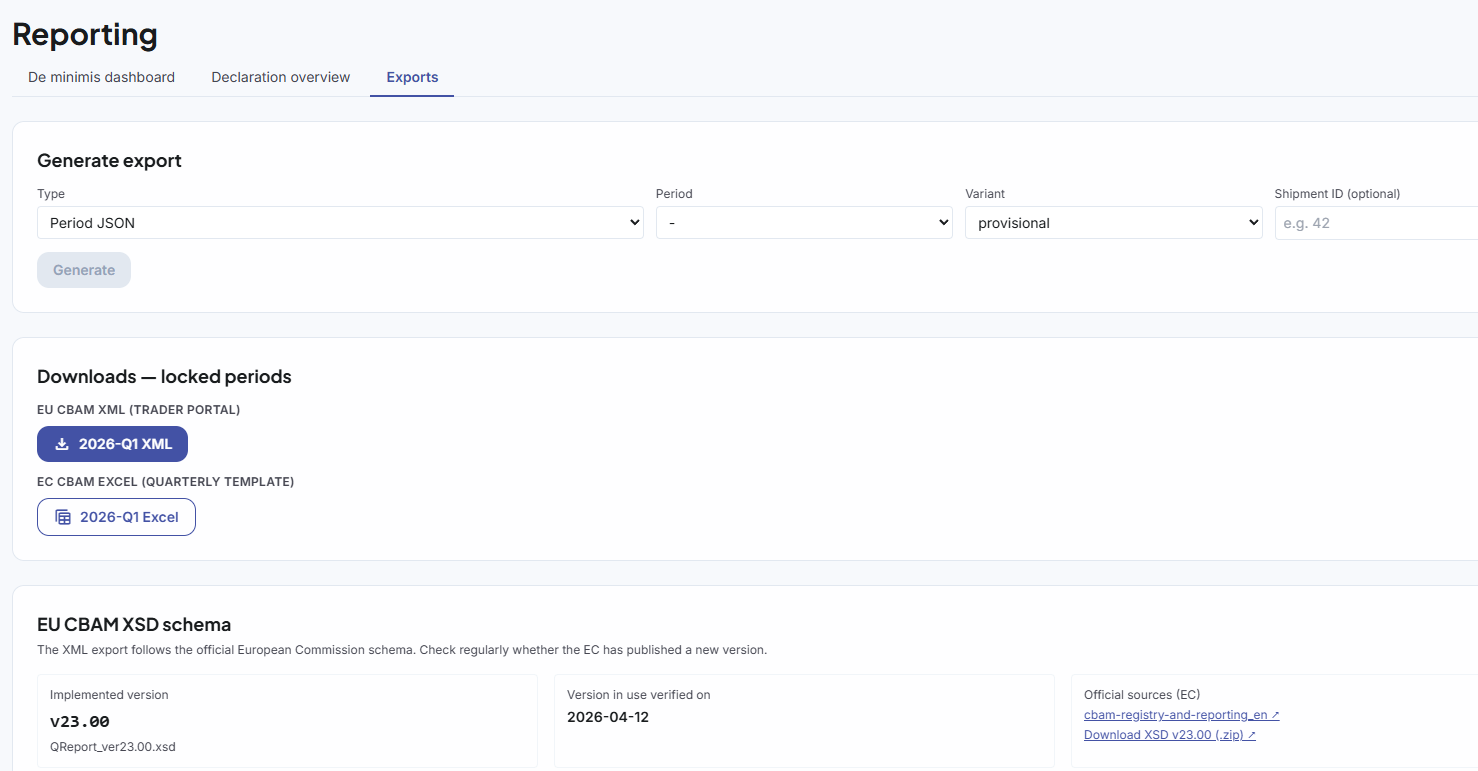Image resolution: width=1478 pixels, height=771 pixels.
Task: Click the external-link arrow beside Download XSD v23.00
Action: (1251, 735)
